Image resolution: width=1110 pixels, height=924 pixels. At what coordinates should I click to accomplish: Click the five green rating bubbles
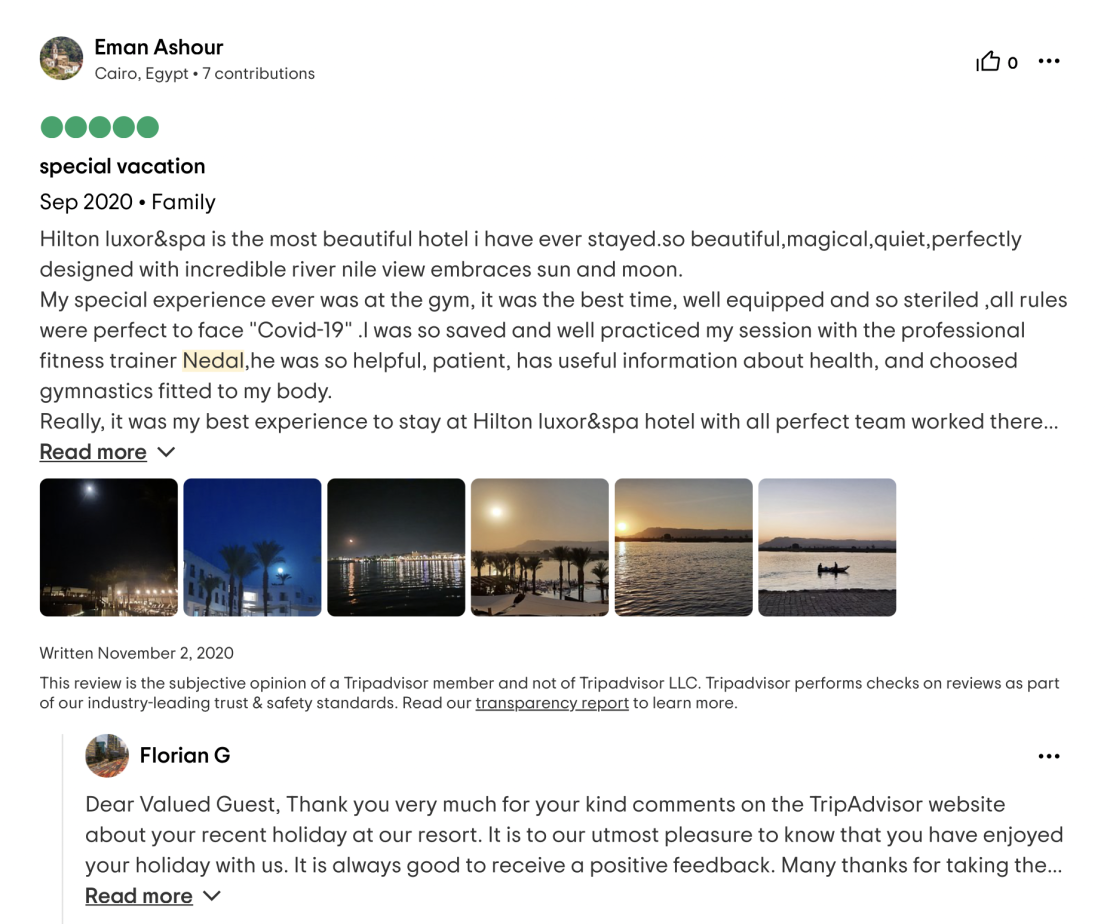100,127
